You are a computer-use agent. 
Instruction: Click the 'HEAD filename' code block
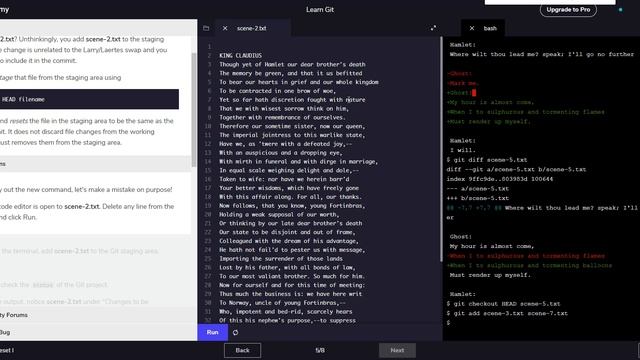(x=89, y=99)
